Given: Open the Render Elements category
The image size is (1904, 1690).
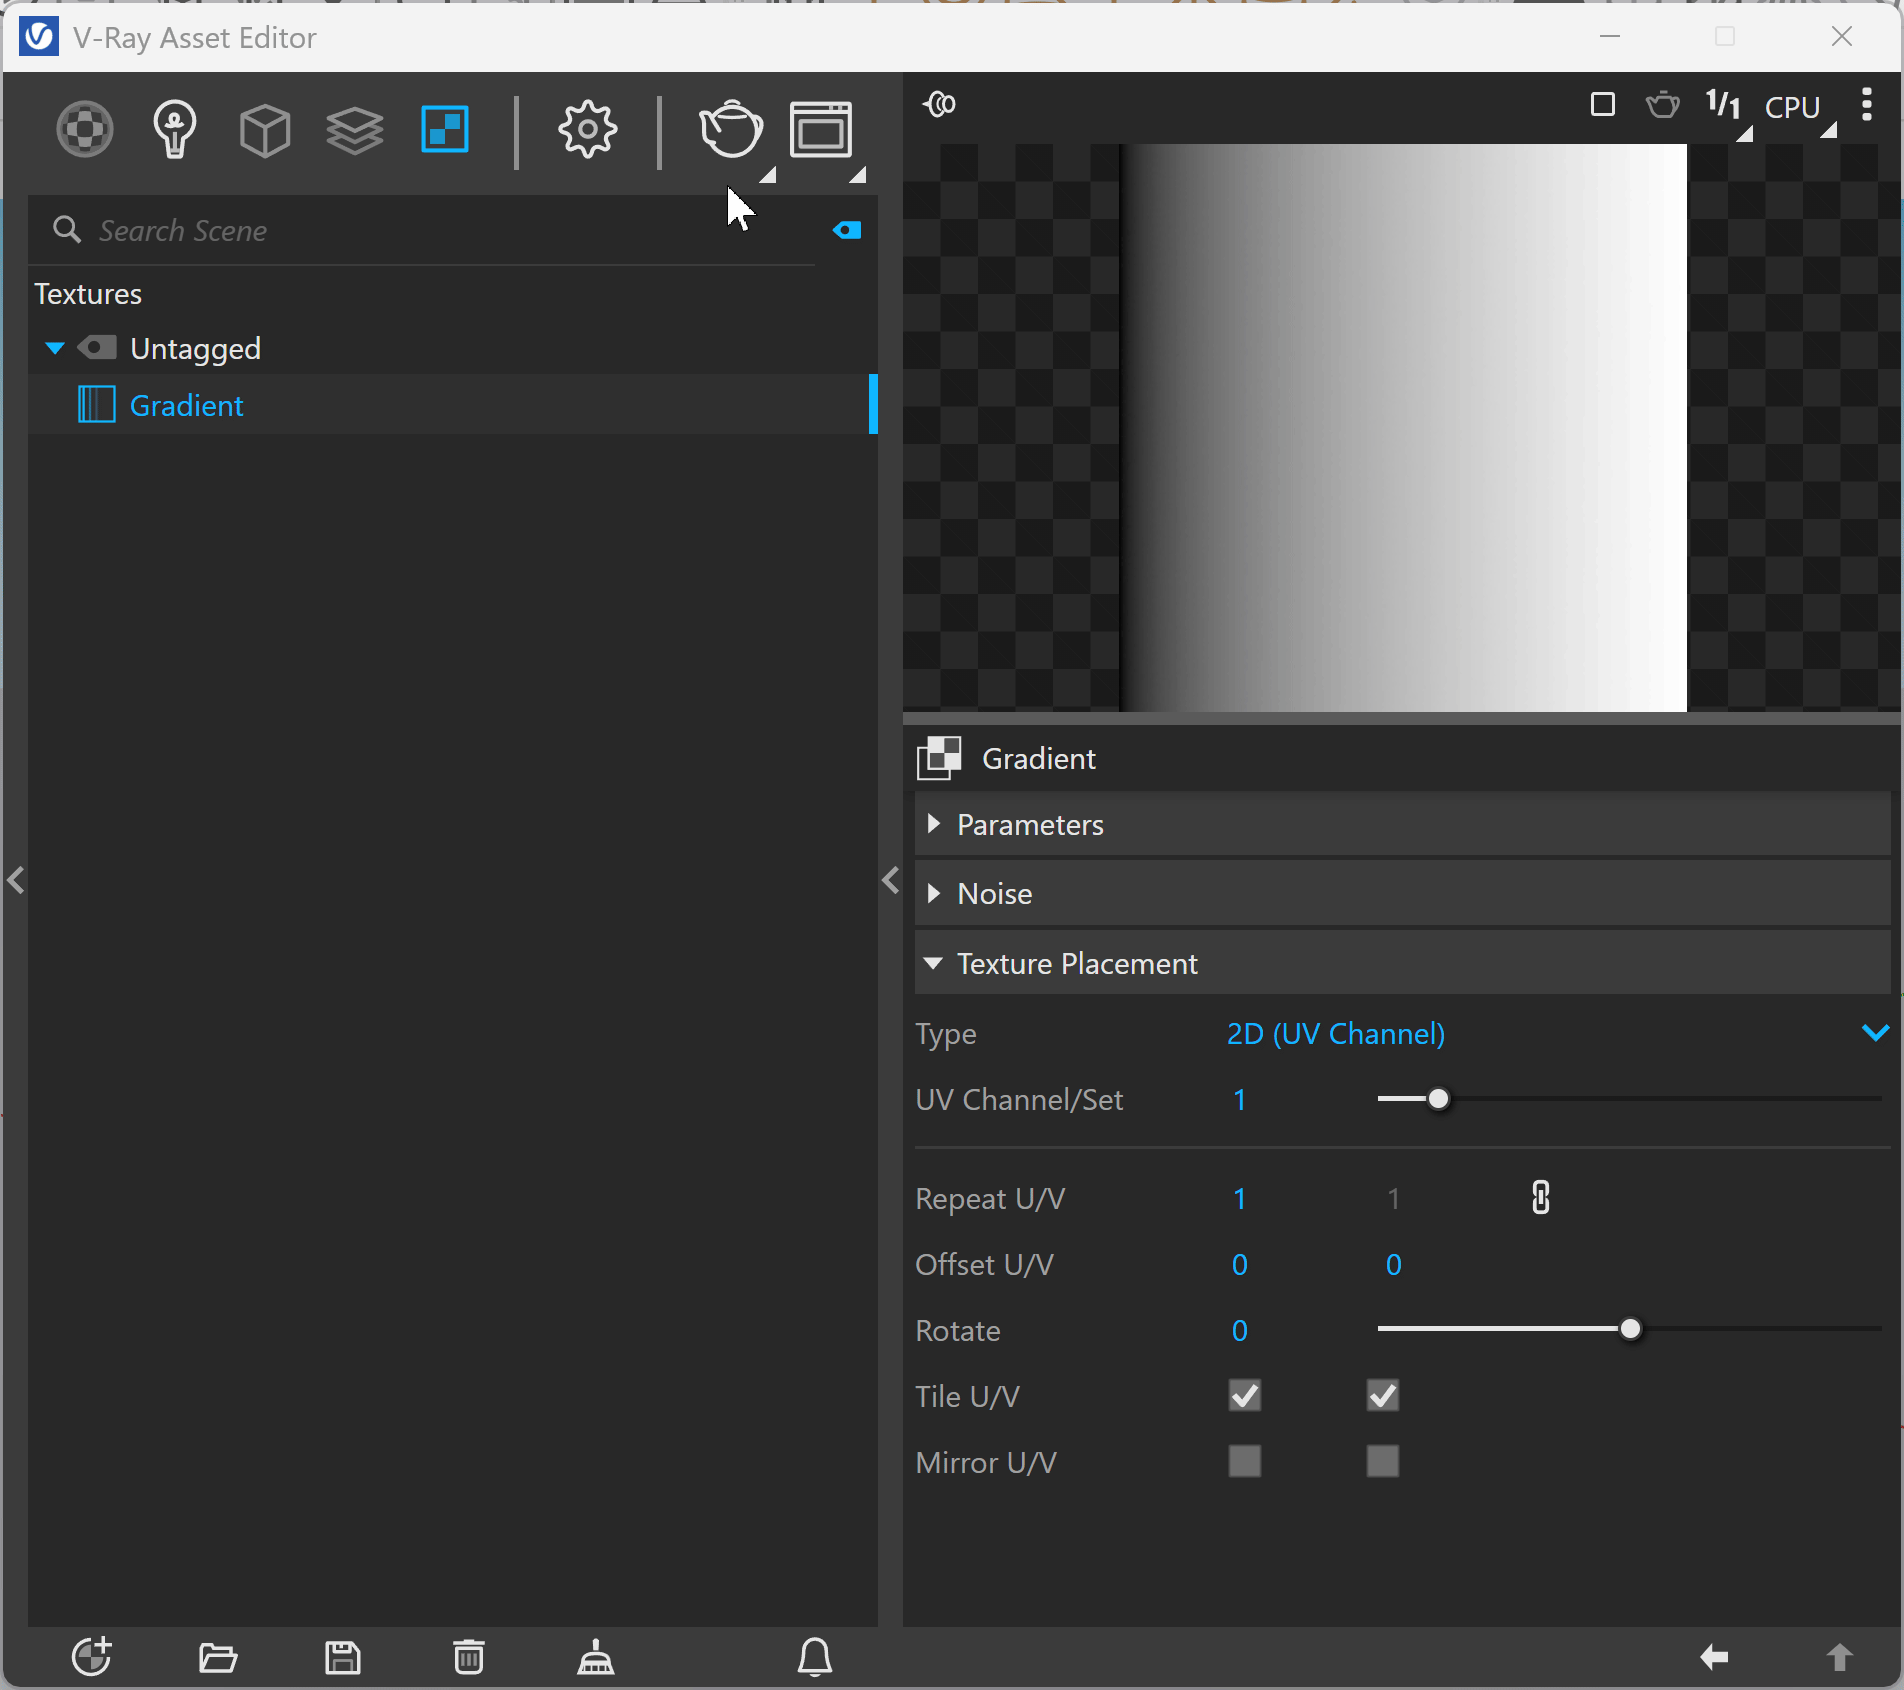Looking at the screenshot, I should click(355, 130).
